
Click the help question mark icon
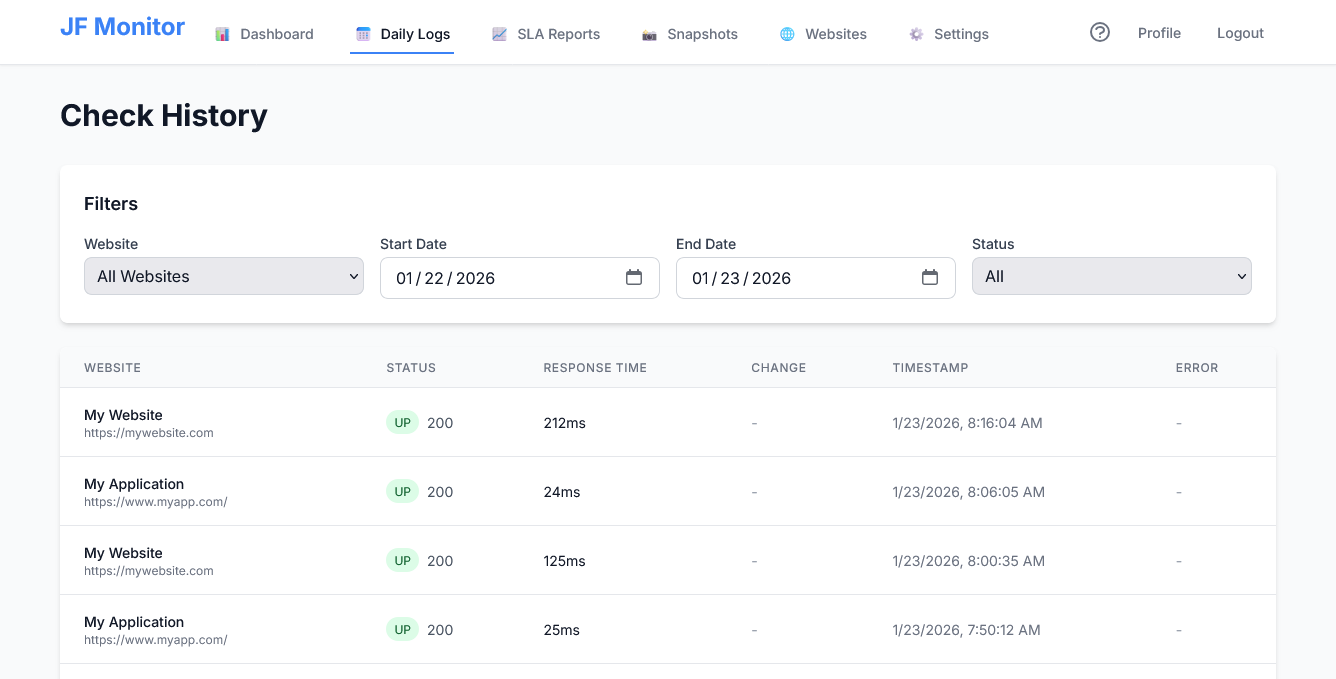pos(1100,33)
